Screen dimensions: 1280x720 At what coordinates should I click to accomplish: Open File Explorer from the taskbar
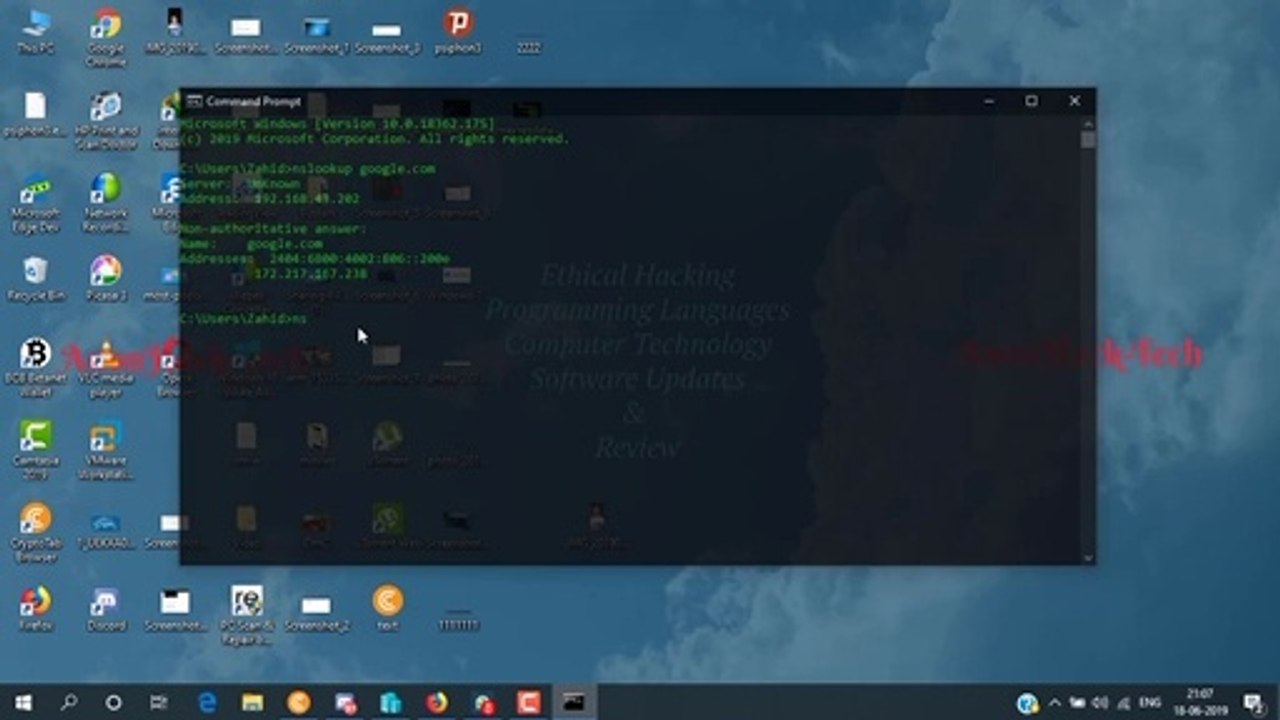pyautogui.click(x=252, y=703)
